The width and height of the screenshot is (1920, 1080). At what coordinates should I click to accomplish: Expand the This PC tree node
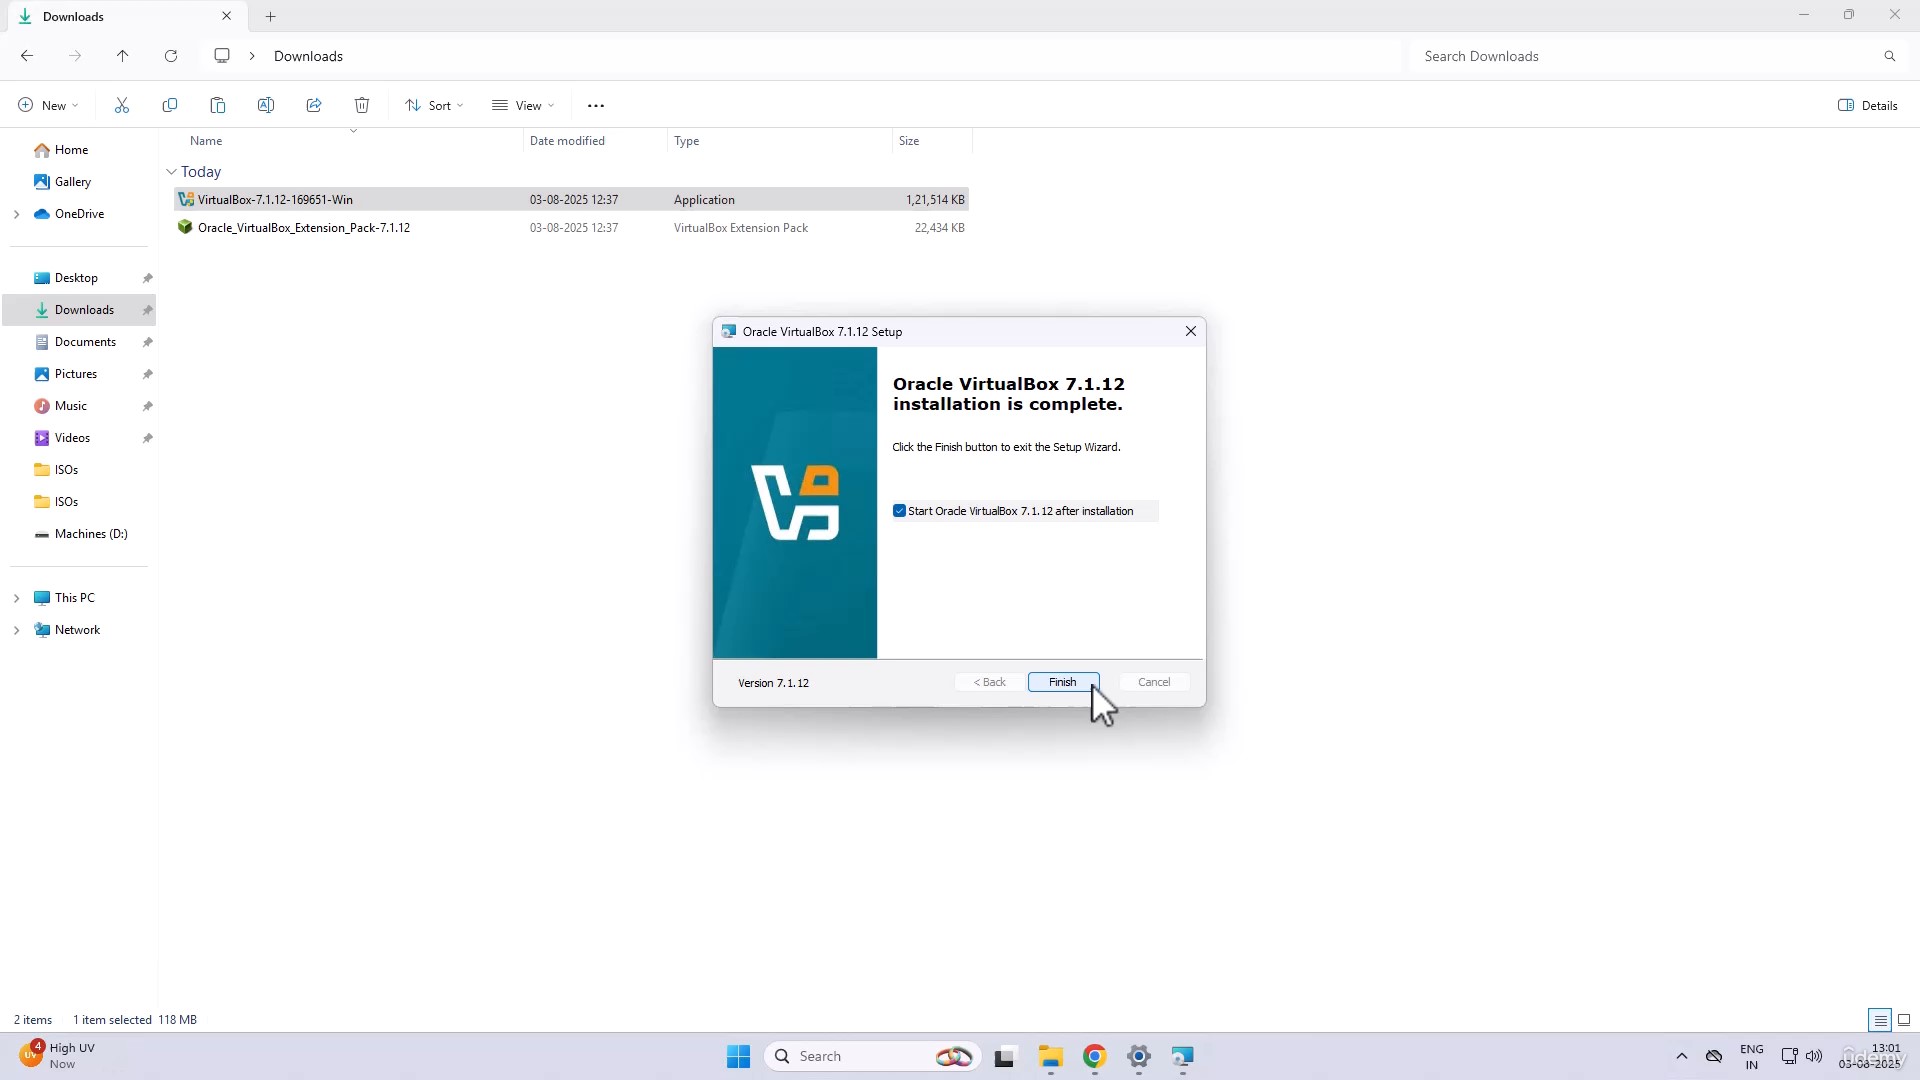pos(16,598)
